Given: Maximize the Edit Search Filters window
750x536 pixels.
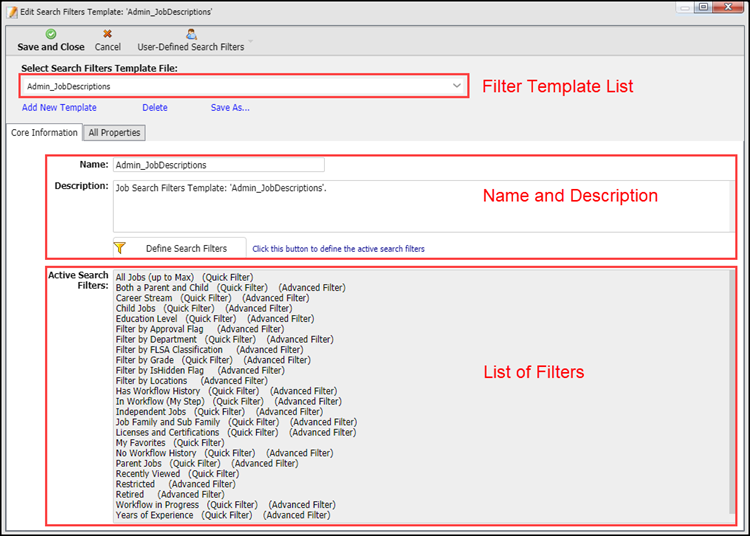Looking at the screenshot, I should (707, 8).
